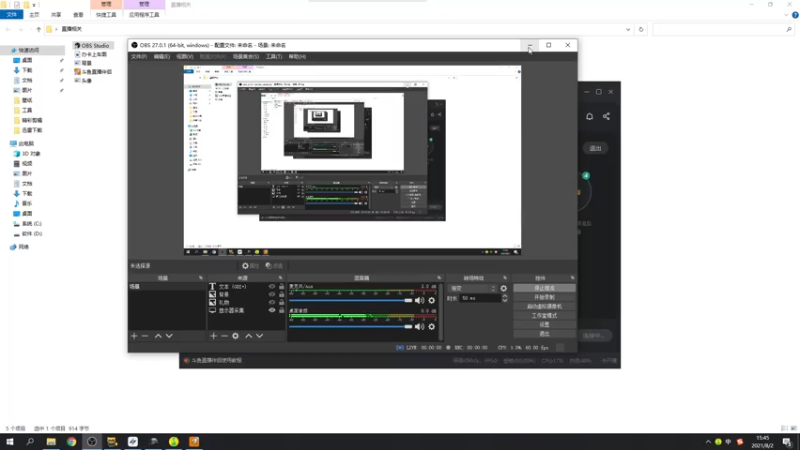This screenshot has height=450, width=800.
Task: Toggle visibility of Display Capture source
Action: 272,310
